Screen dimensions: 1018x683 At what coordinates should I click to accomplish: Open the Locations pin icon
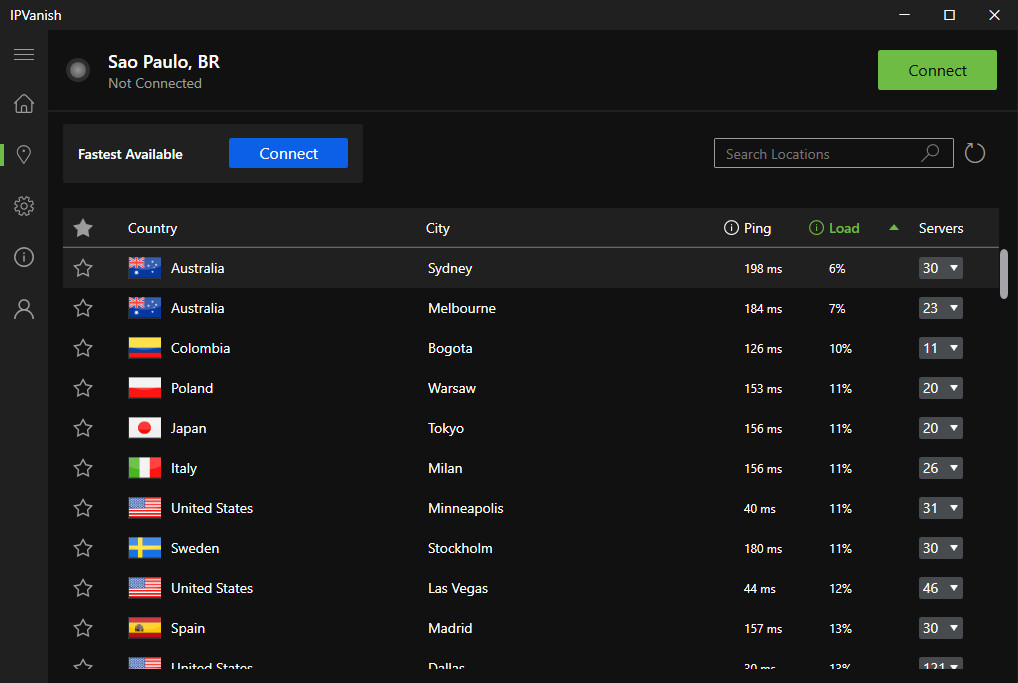point(24,155)
